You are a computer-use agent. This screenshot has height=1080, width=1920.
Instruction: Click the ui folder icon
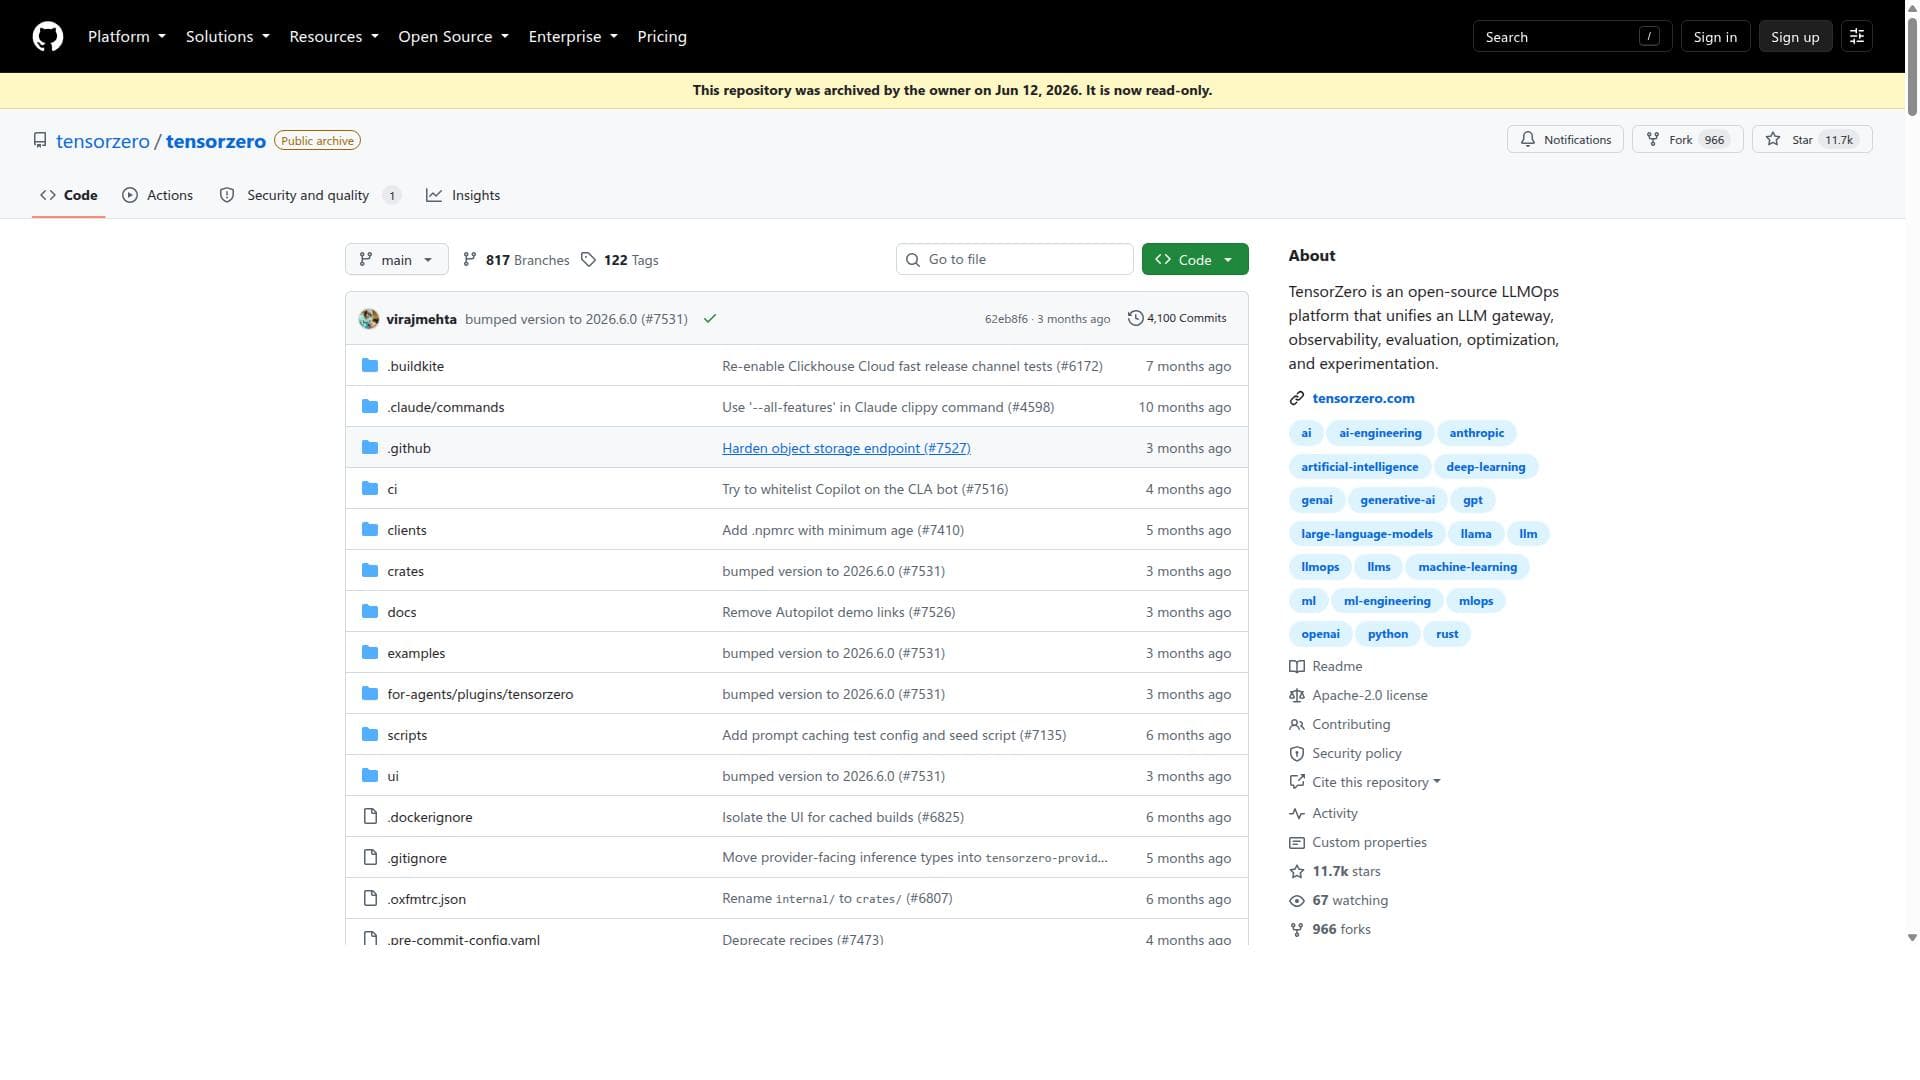pos(370,776)
